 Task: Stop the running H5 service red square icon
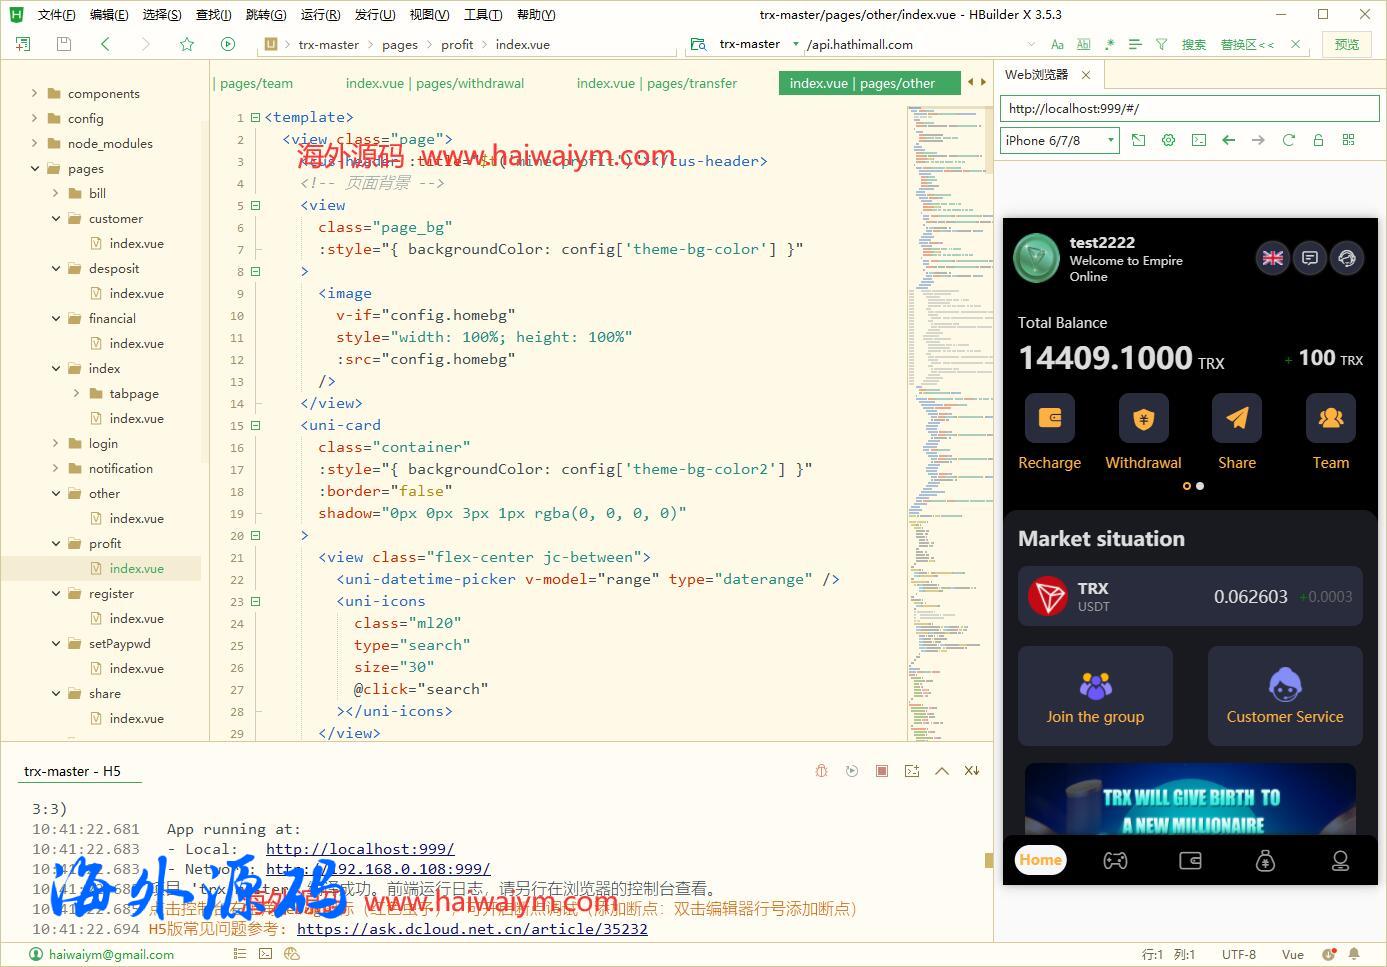point(882,770)
